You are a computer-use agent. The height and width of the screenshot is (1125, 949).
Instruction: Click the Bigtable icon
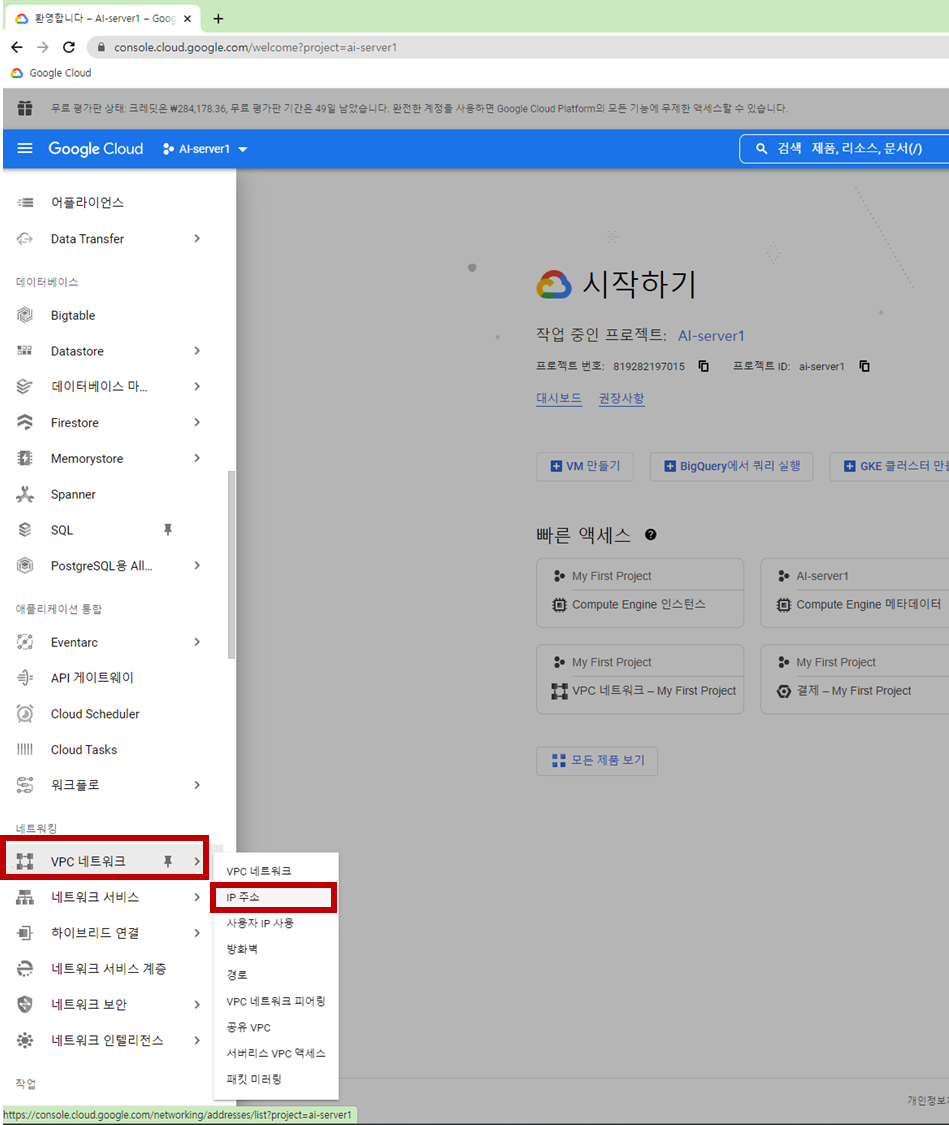tap(25, 315)
